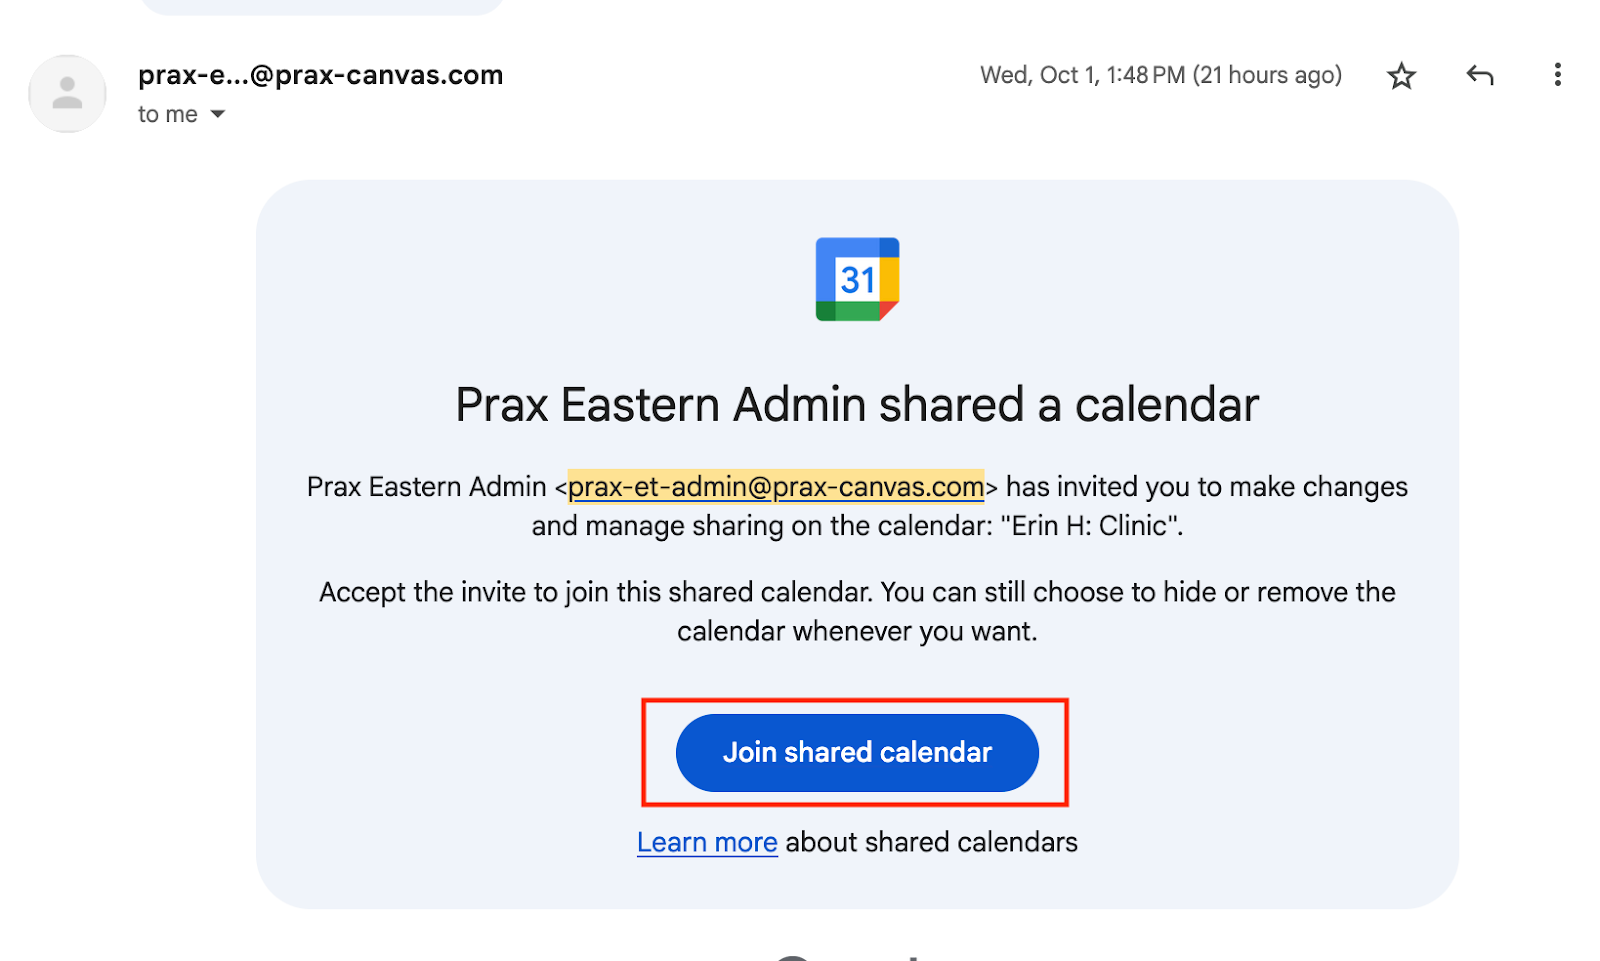Image resolution: width=1600 pixels, height=961 pixels.
Task: Click the Join shared calendar button
Action: 857,753
